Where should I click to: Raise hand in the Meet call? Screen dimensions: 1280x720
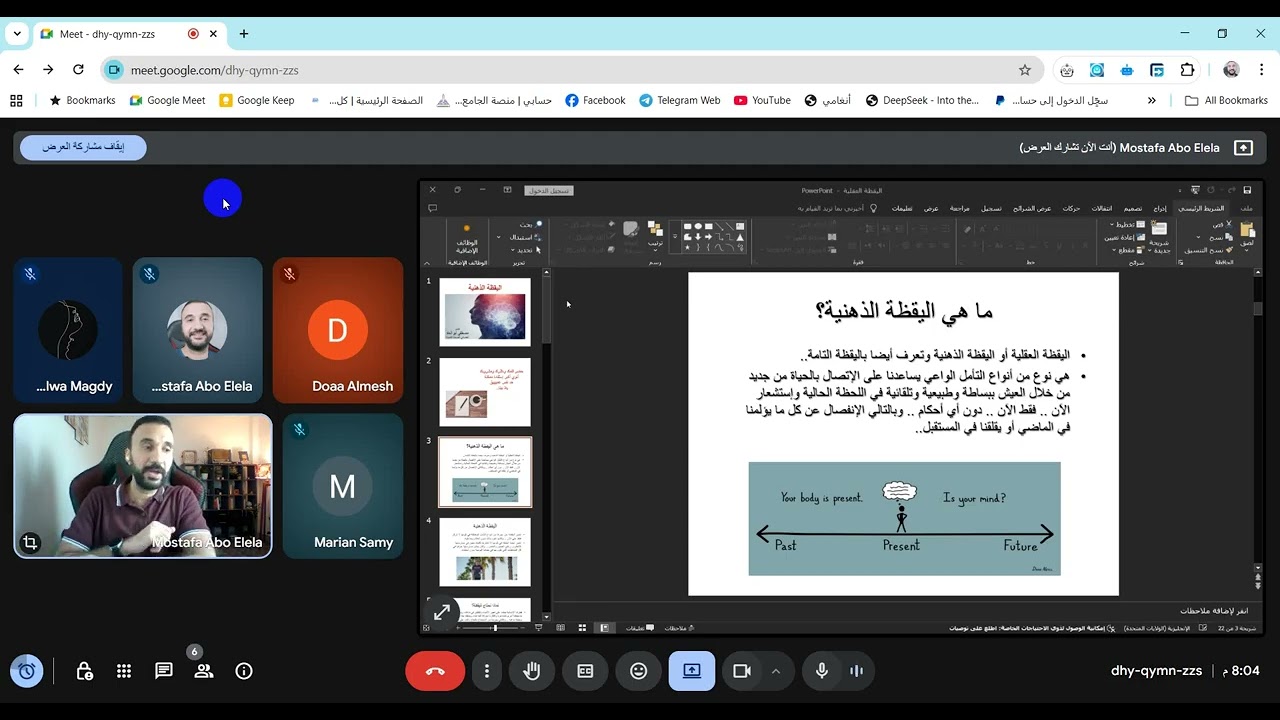click(x=532, y=671)
